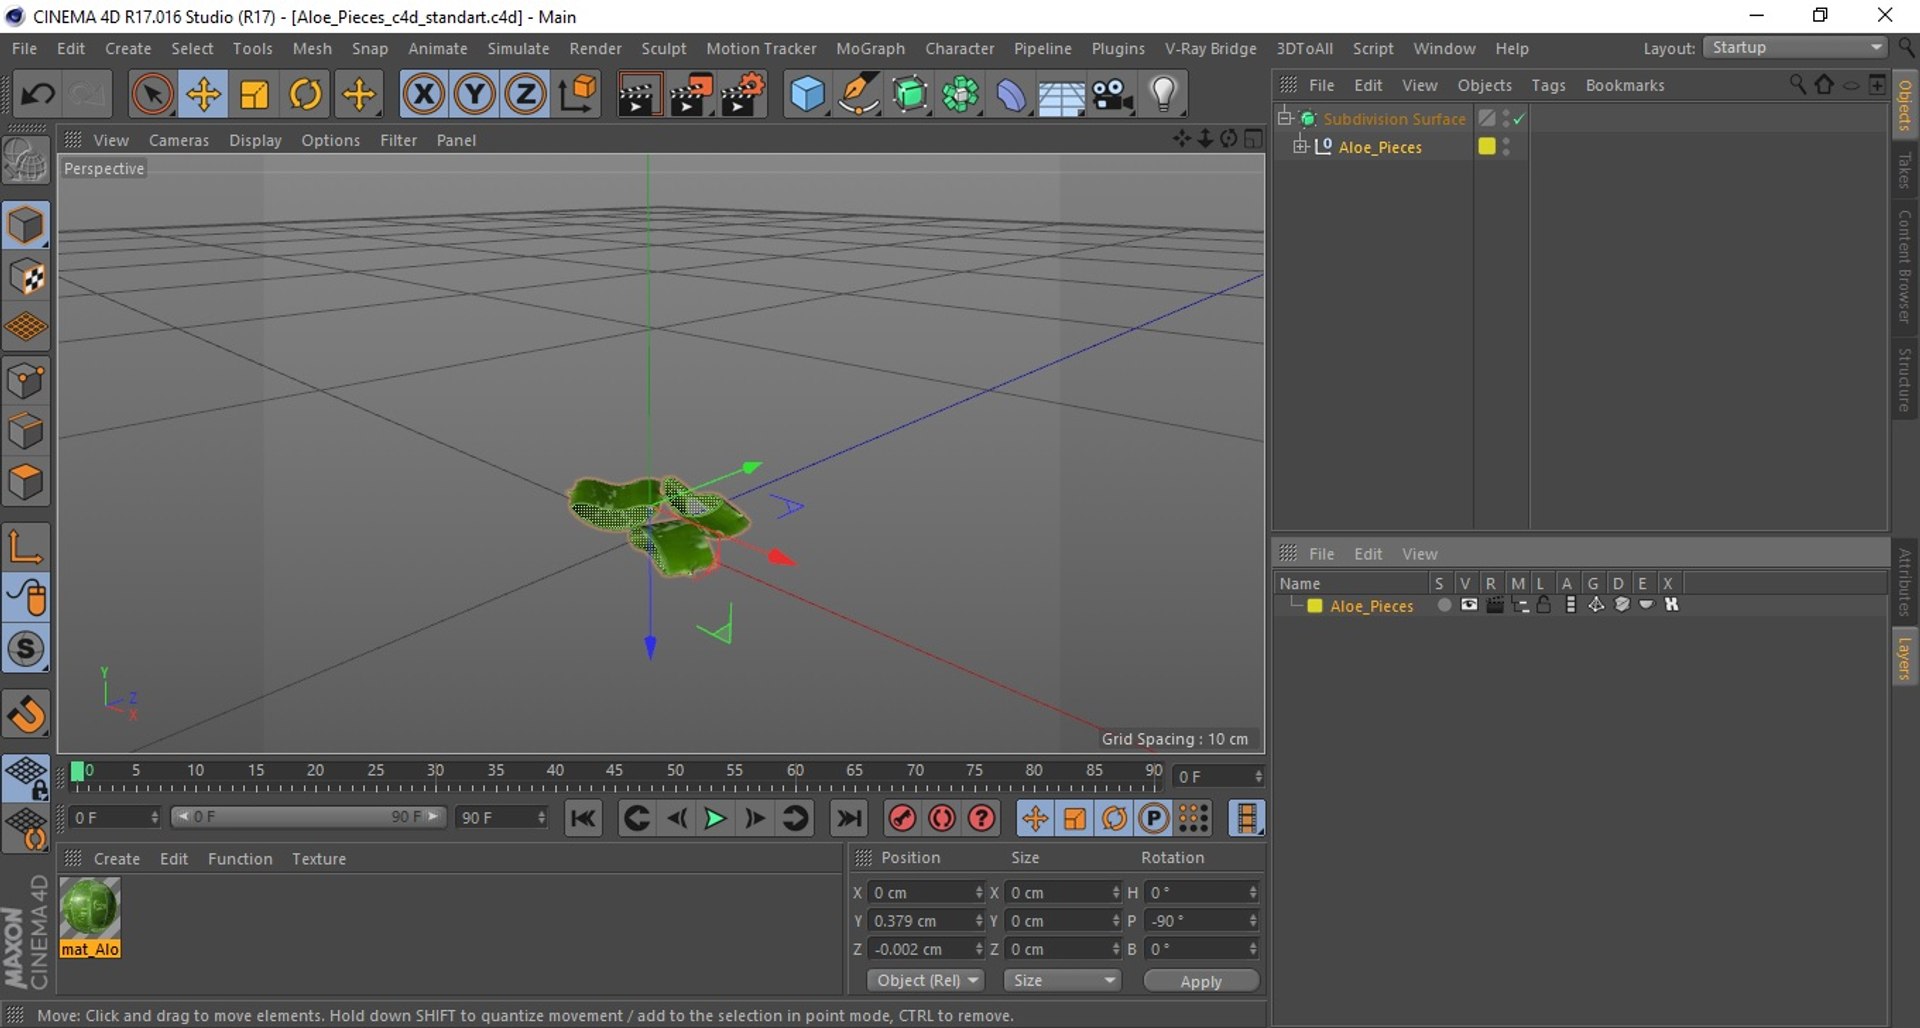The width and height of the screenshot is (1920, 1028).
Task: Toggle rotation keyframe recording
Action: point(1114,819)
